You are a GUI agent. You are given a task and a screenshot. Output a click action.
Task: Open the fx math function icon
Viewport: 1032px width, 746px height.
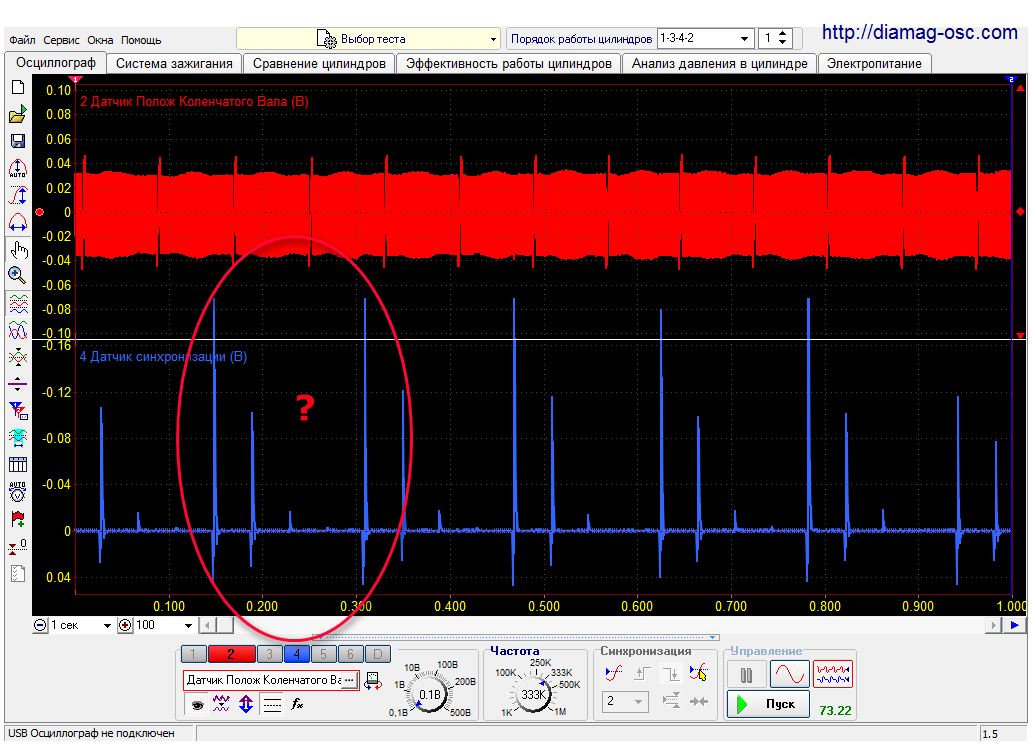pyautogui.click(x=297, y=704)
